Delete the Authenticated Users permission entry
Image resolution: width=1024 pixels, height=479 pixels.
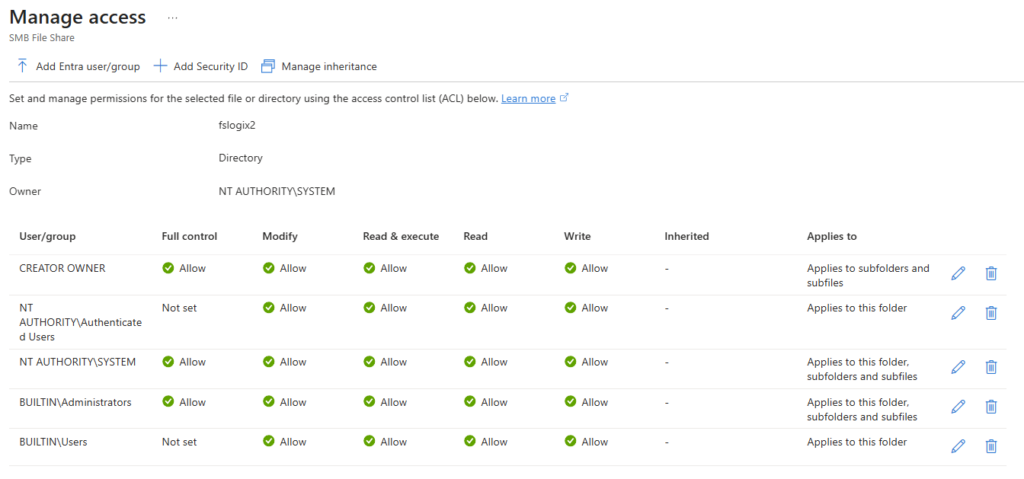click(x=991, y=313)
